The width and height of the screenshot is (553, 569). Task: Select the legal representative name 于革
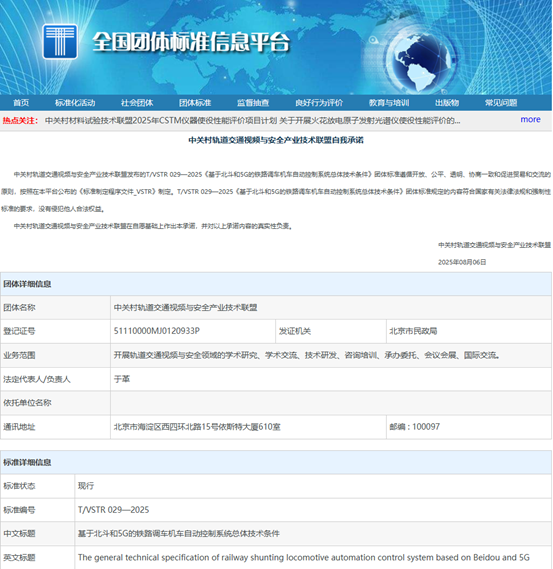click(122, 379)
